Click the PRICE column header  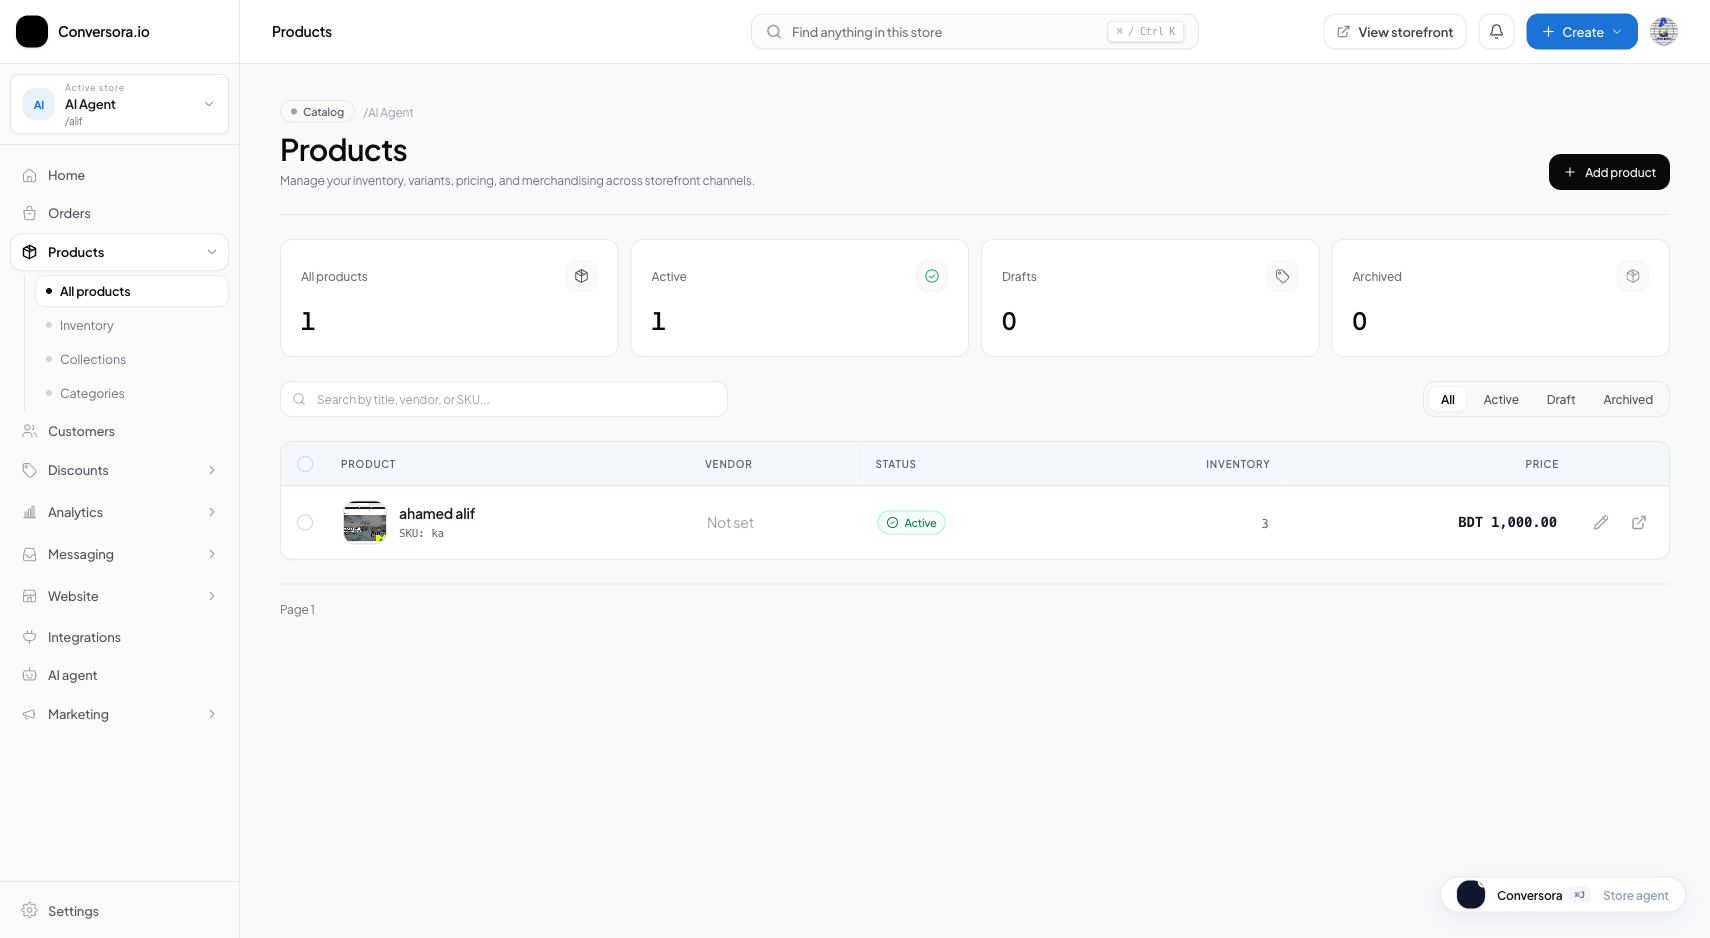1541,464
